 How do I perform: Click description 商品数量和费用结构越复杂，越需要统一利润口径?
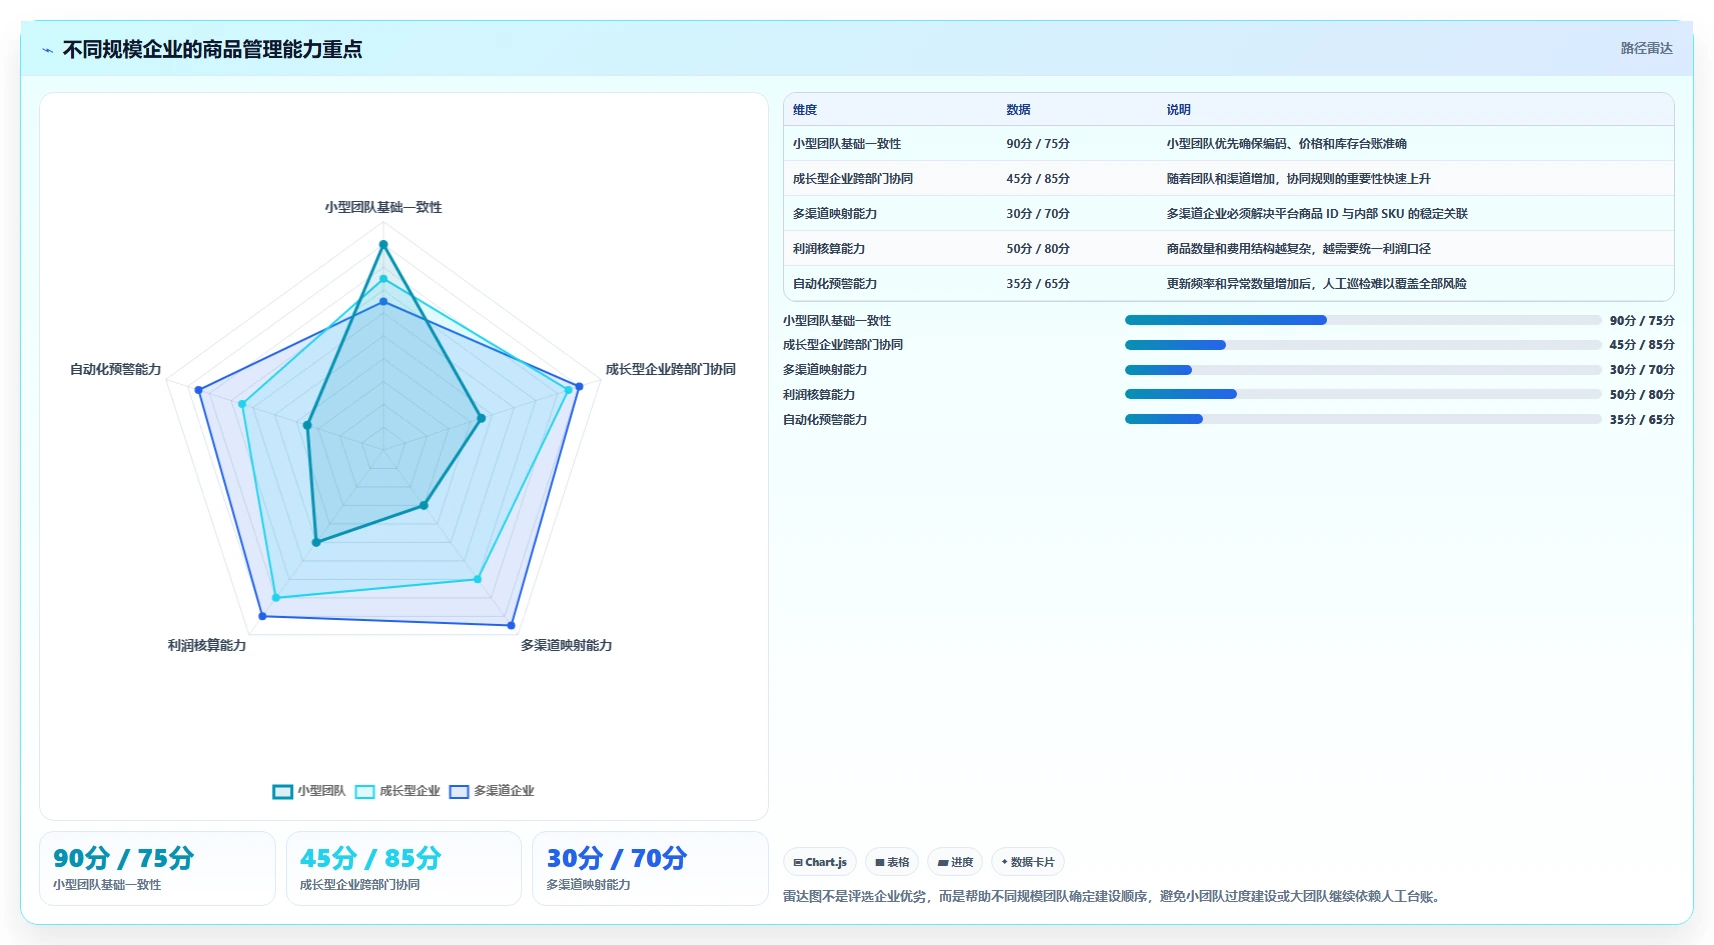point(1298,249)
